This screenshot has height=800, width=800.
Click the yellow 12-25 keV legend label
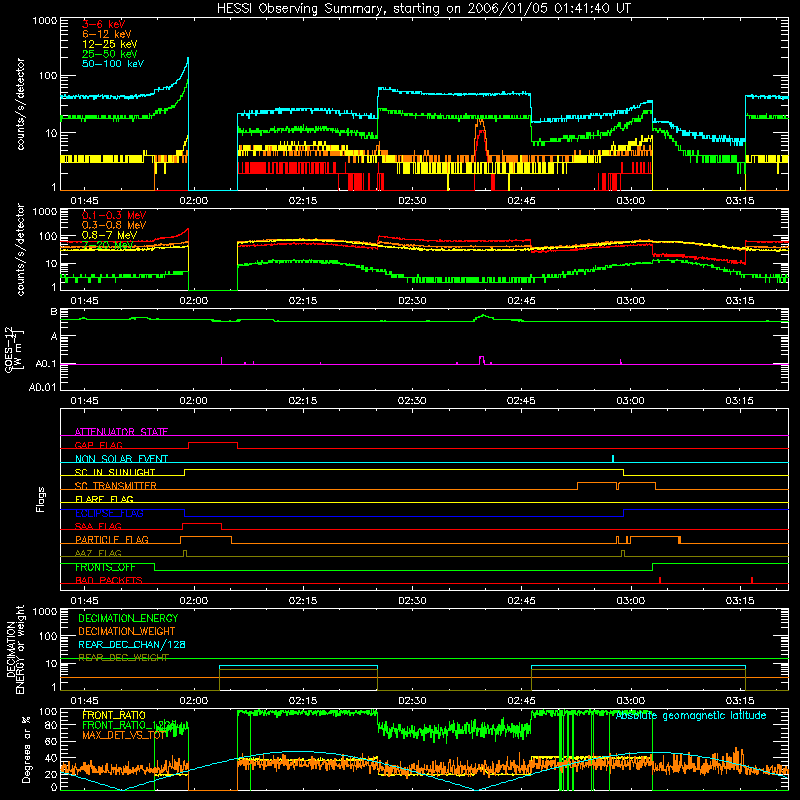coord(109,44)
